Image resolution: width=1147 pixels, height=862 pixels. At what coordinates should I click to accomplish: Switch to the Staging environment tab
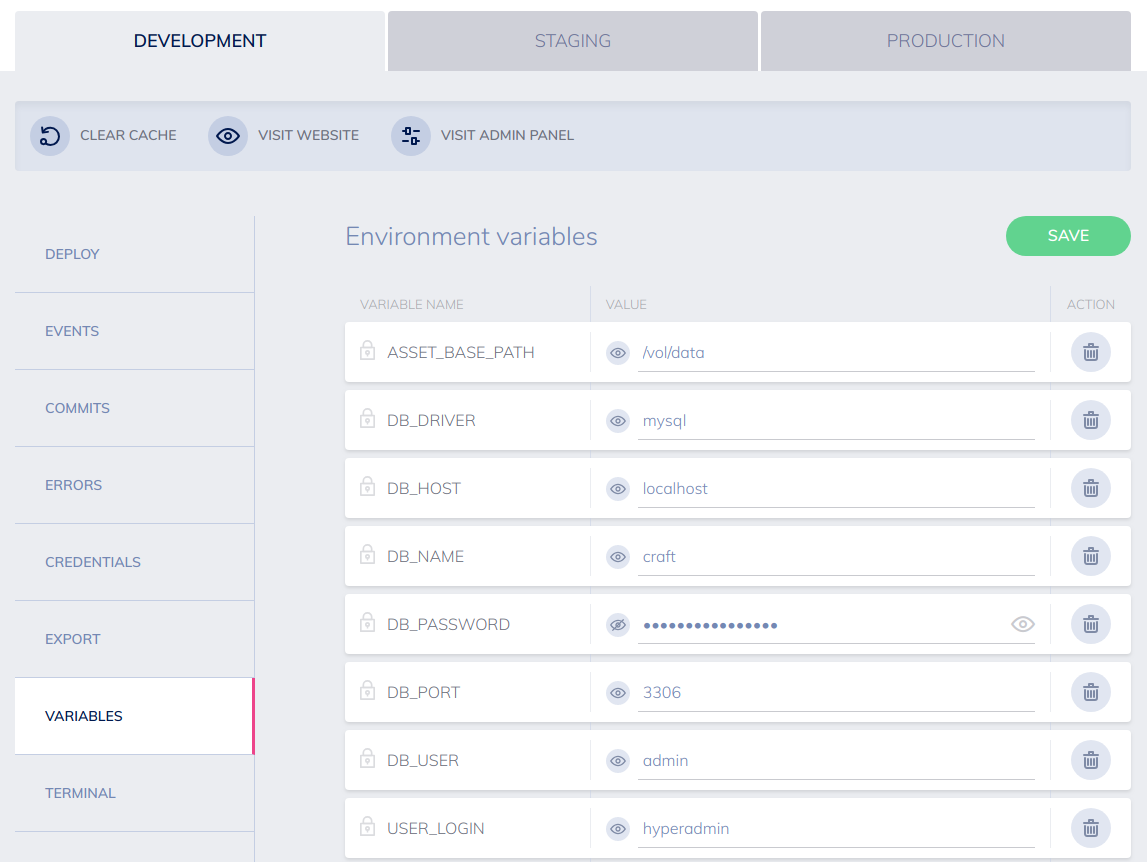(x=573, y=41)
